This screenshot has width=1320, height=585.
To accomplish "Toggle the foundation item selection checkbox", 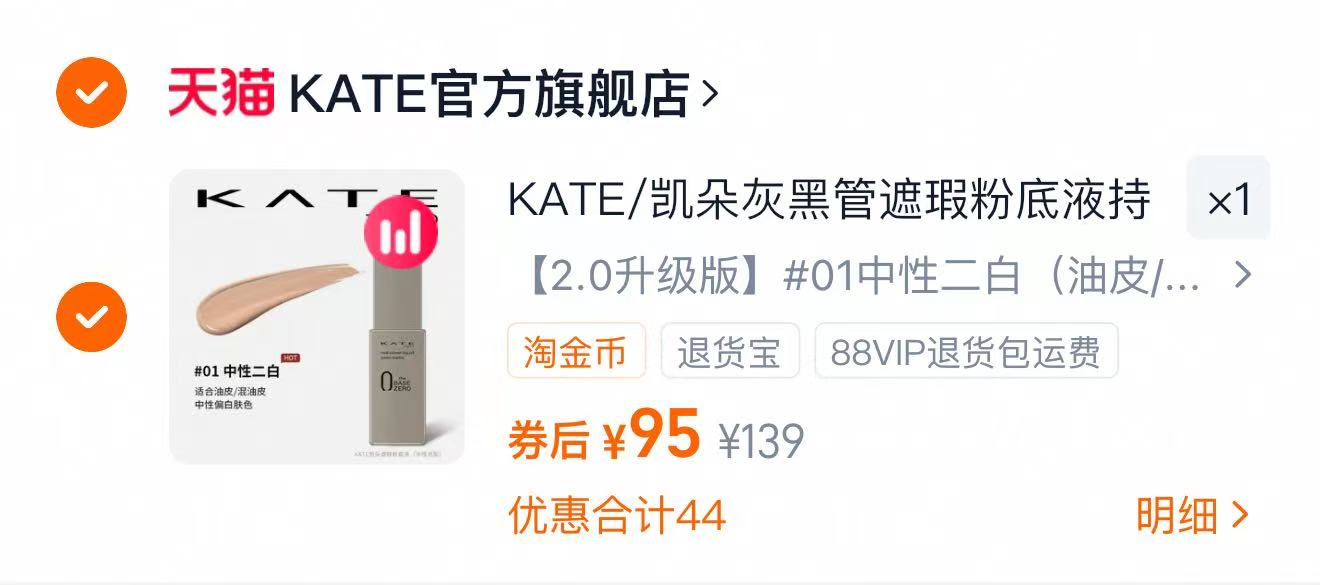I will 91,317.
